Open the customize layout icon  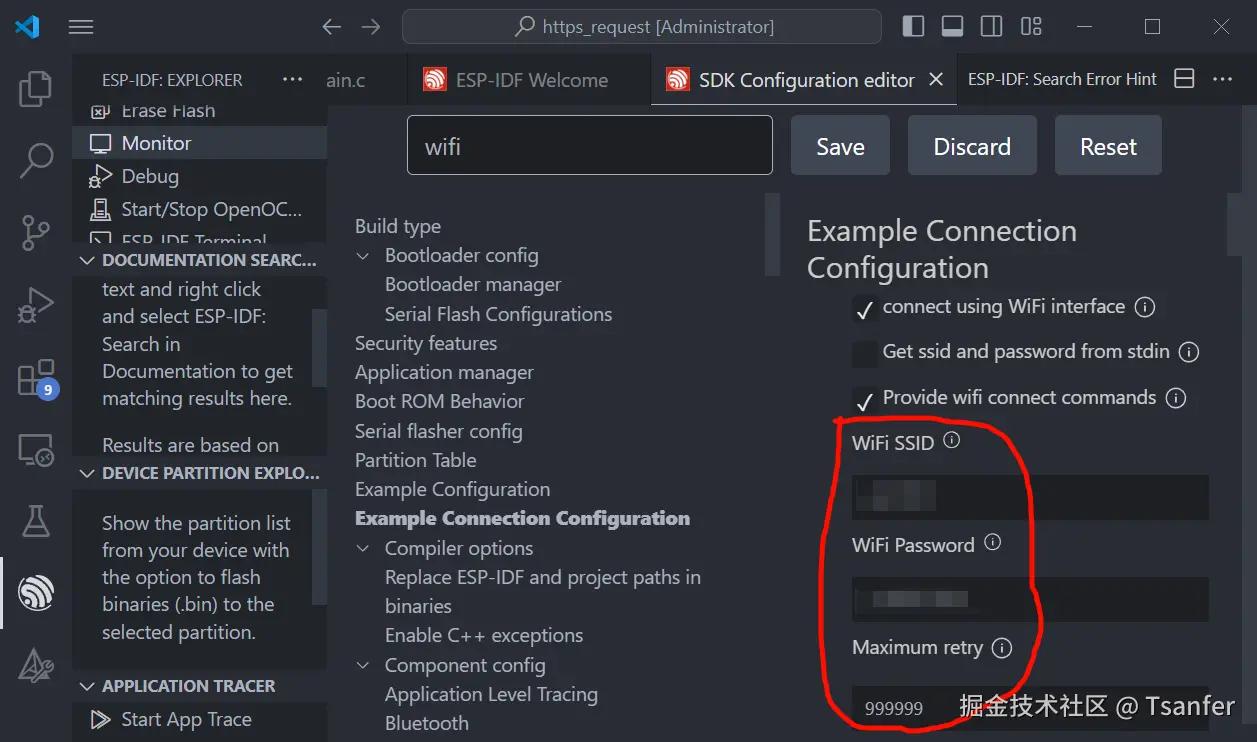tap(1031, 27)
